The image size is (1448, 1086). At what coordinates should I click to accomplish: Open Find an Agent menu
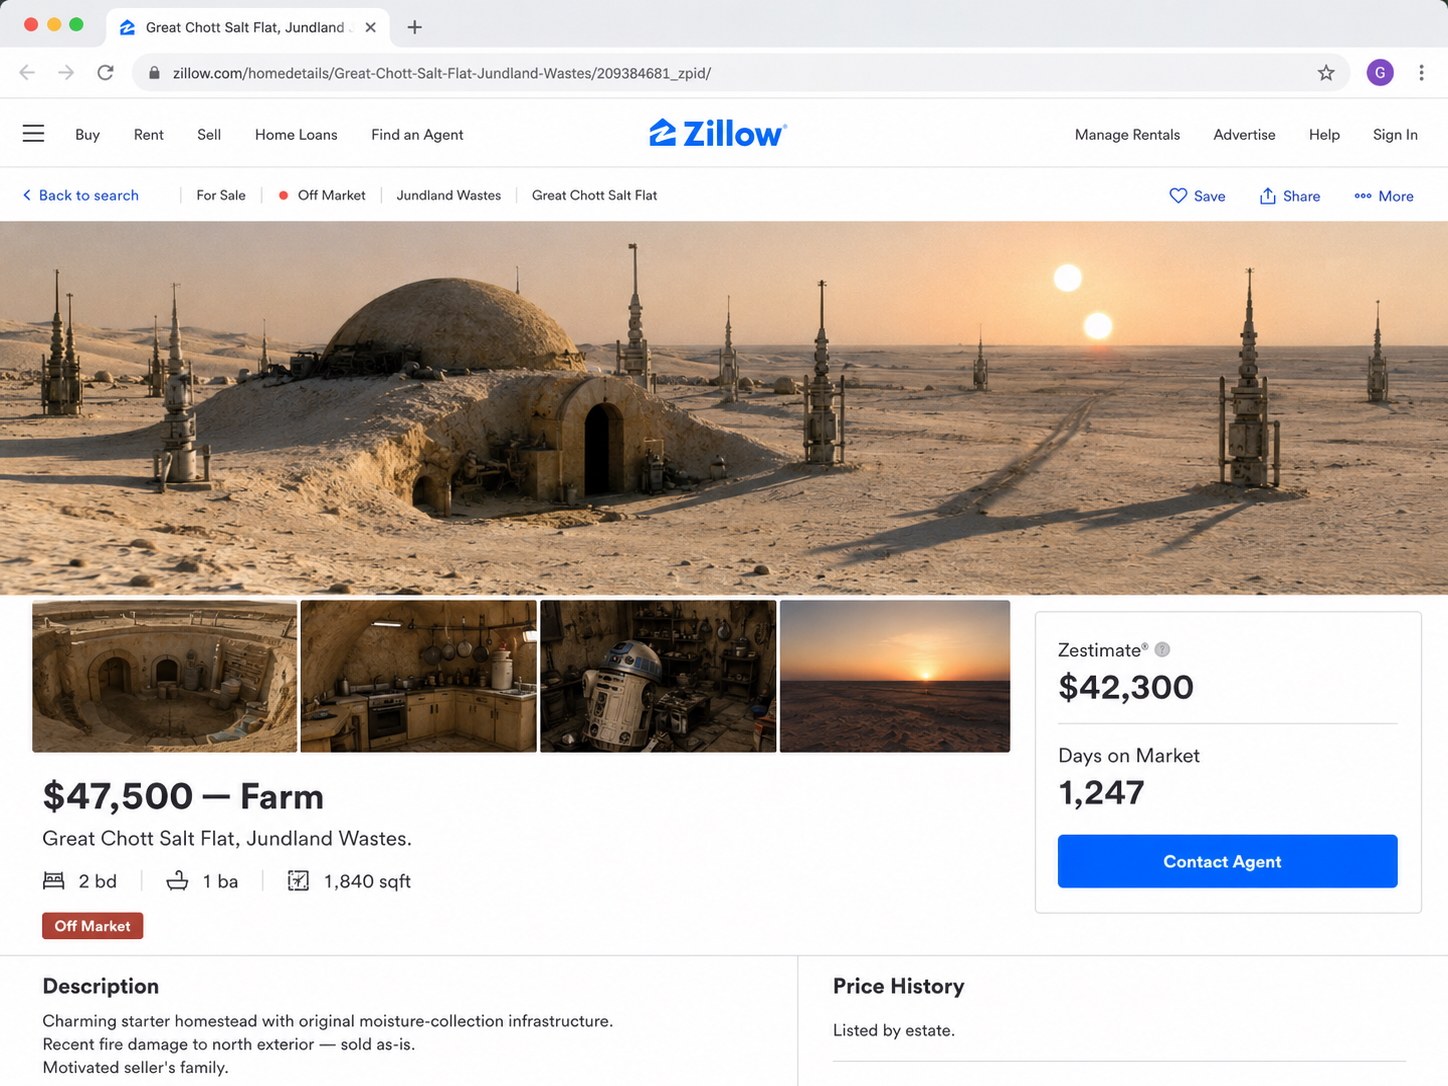pyautogui.click(x=417, y=134)
